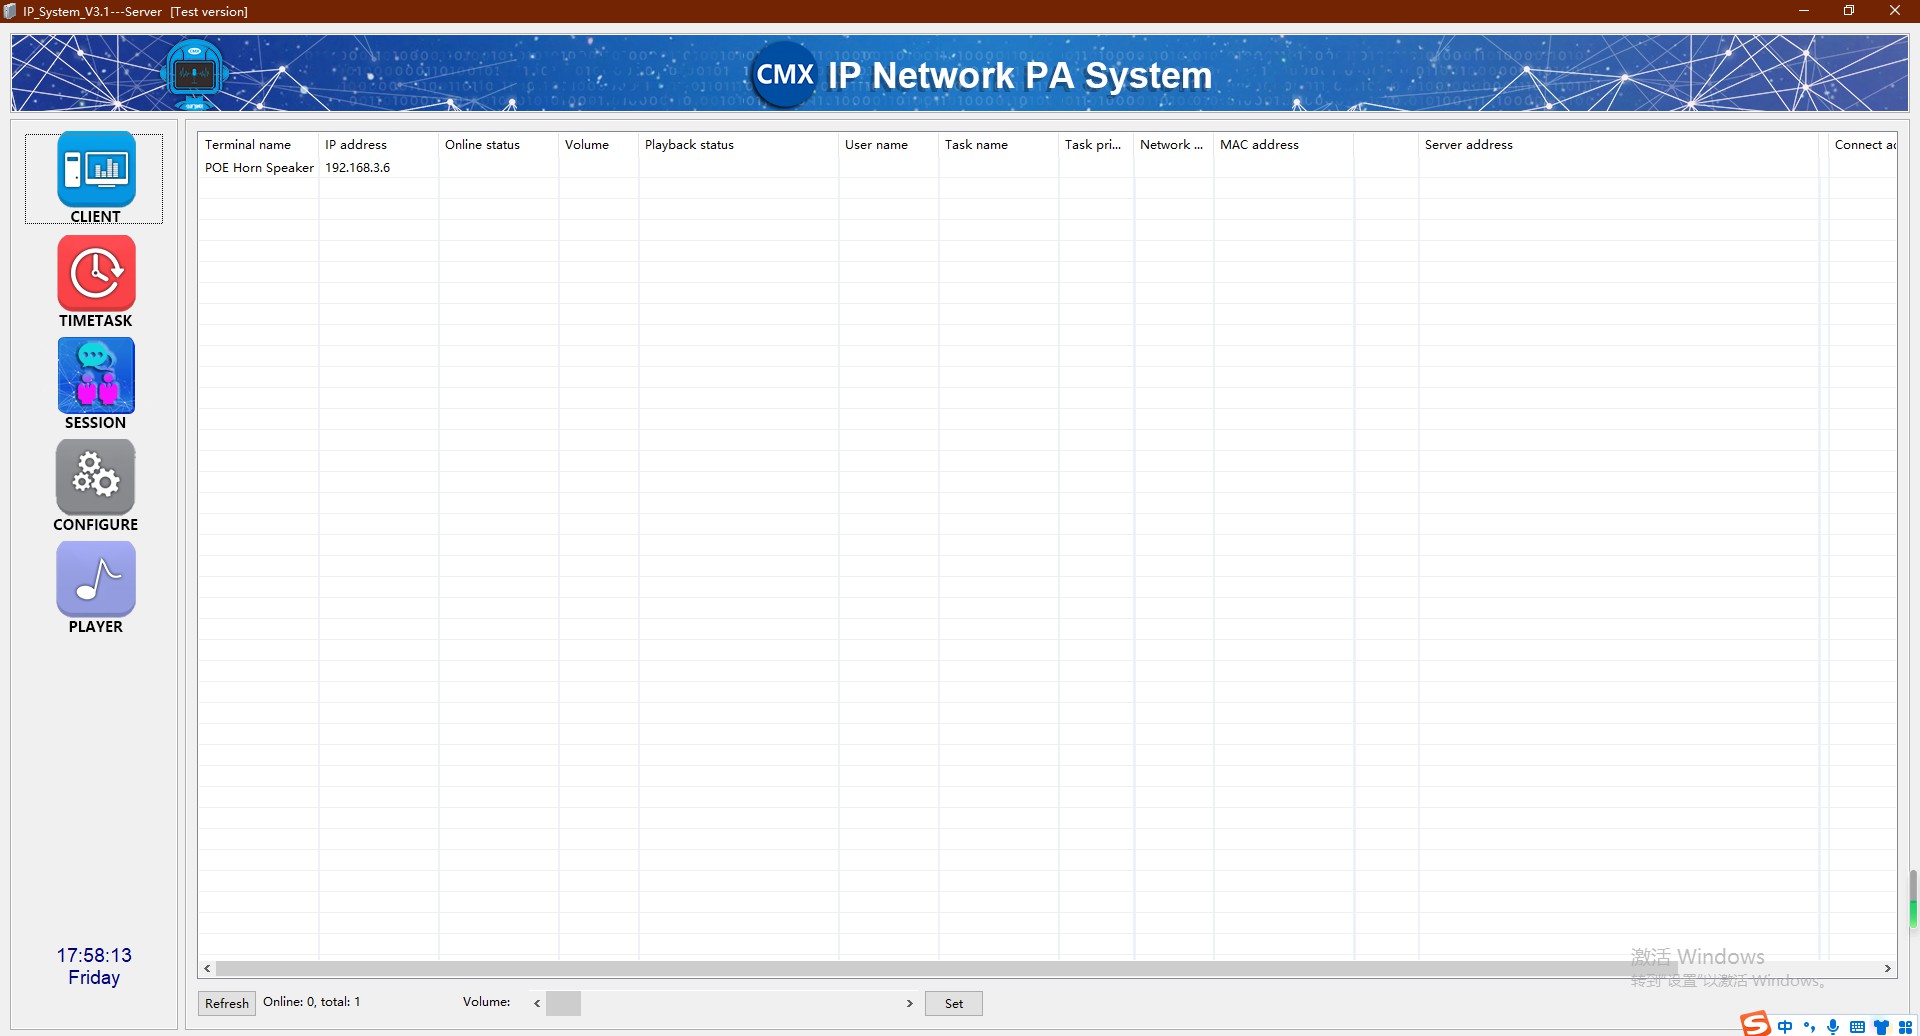Click the Refresh button
Screen dimensions: 1920x1036
click(226, 1003)
